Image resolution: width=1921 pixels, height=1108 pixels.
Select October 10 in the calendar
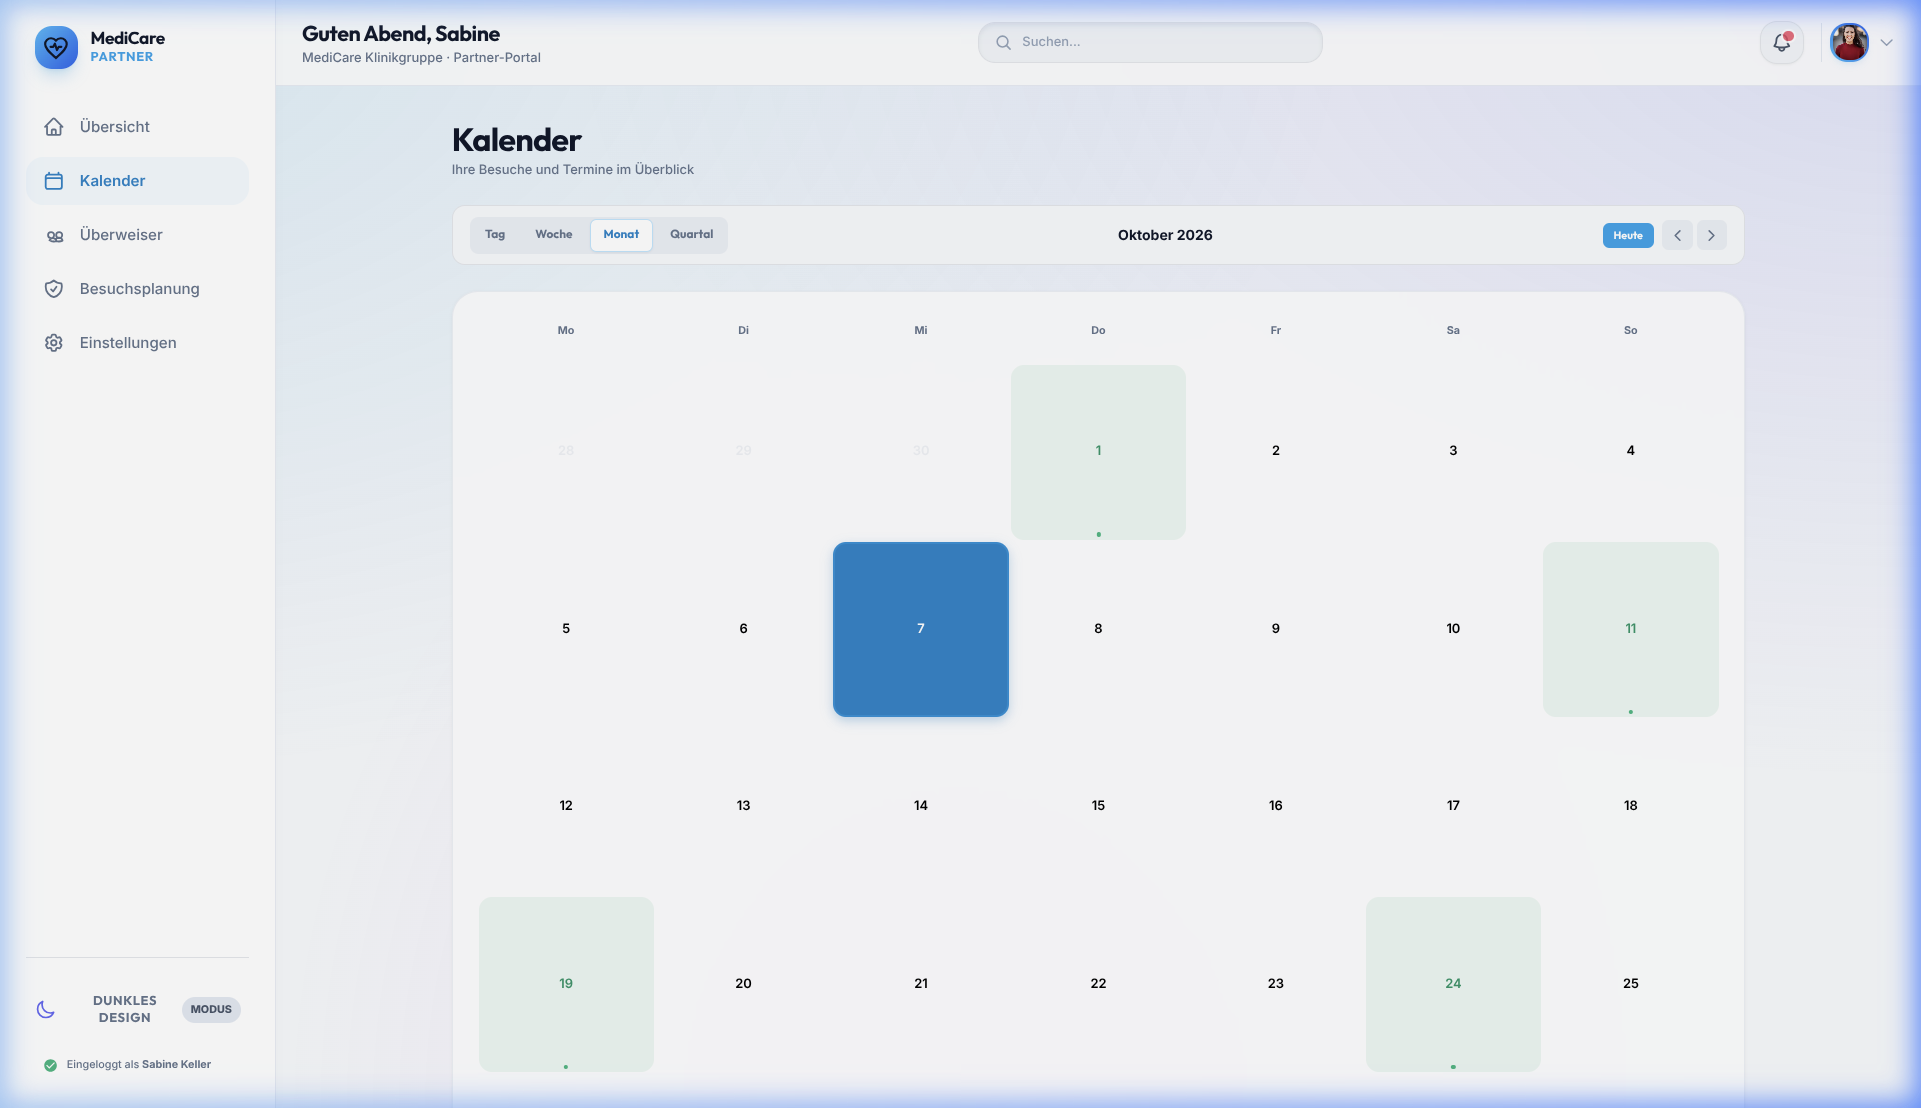[1453, 629]
